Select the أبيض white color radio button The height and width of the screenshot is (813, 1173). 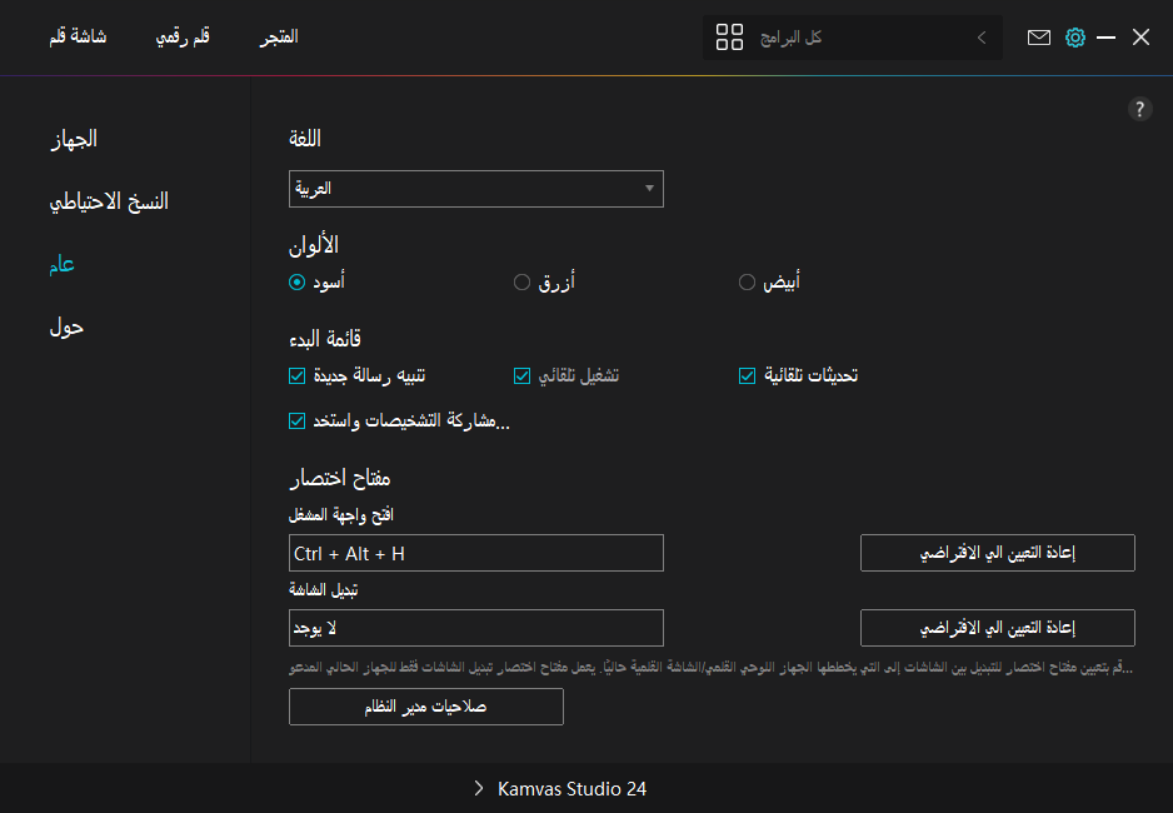pyautogui.click(x=747, y=282)
